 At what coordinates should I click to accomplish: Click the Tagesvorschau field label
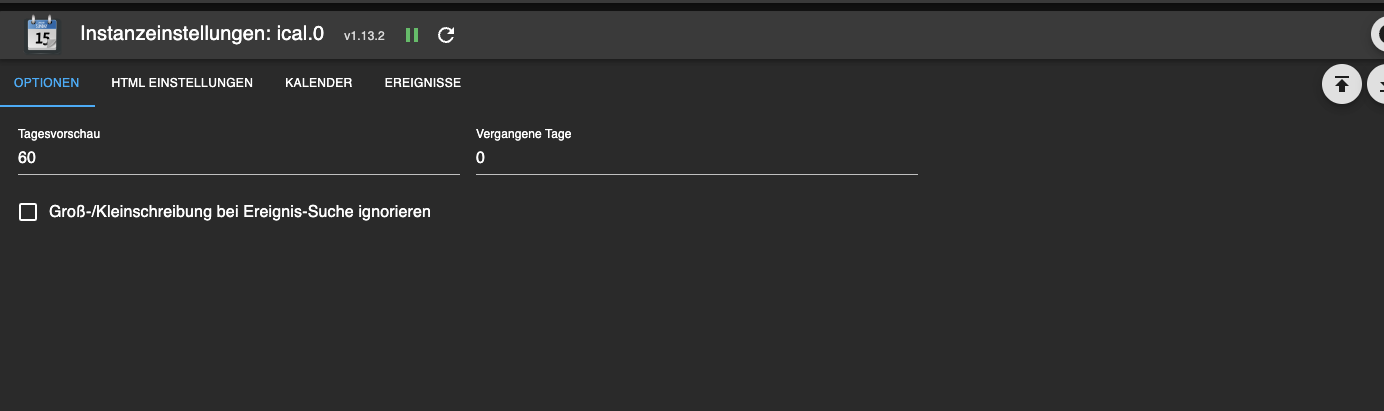click(x=59, y=134)
